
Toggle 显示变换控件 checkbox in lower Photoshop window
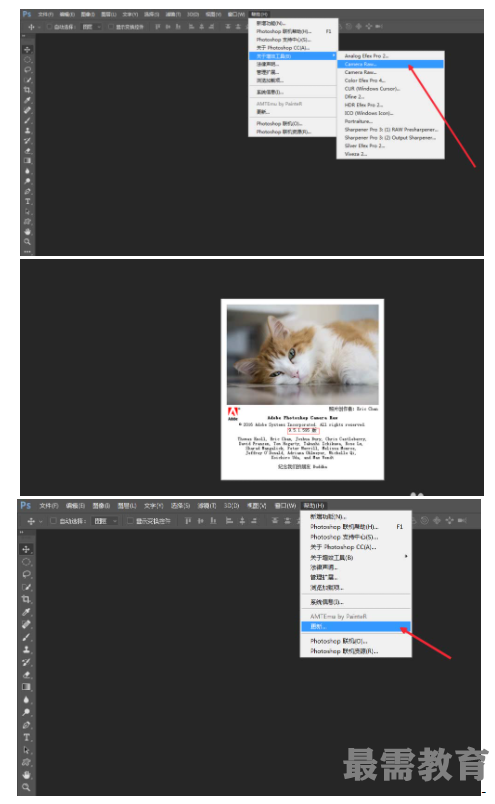pyautogui.click(x=130, y=521)
